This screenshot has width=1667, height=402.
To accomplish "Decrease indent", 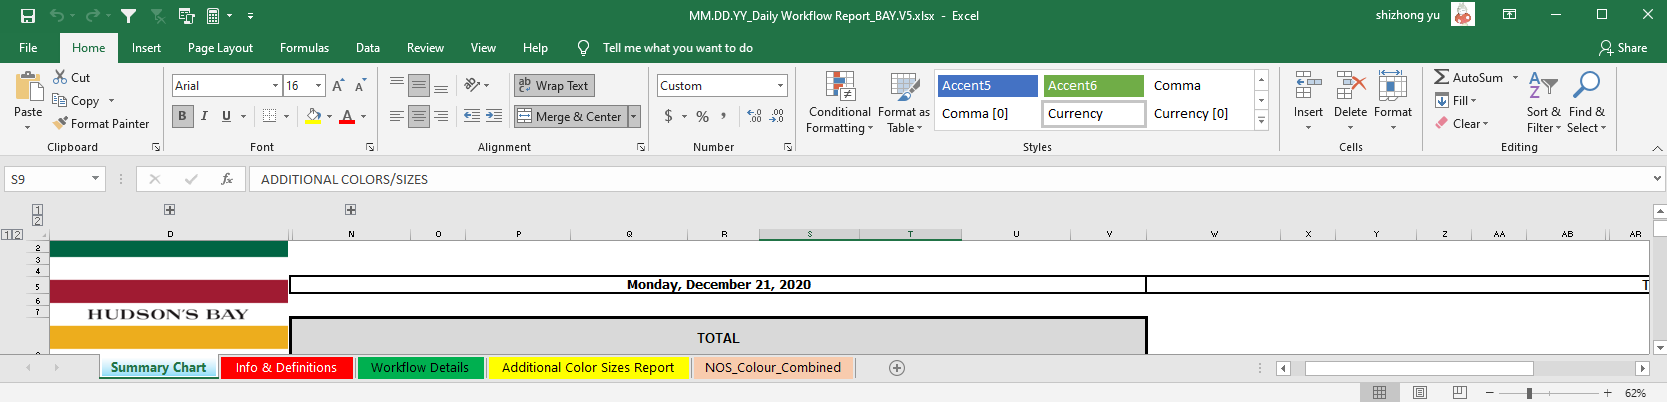I will coord(472,116).
